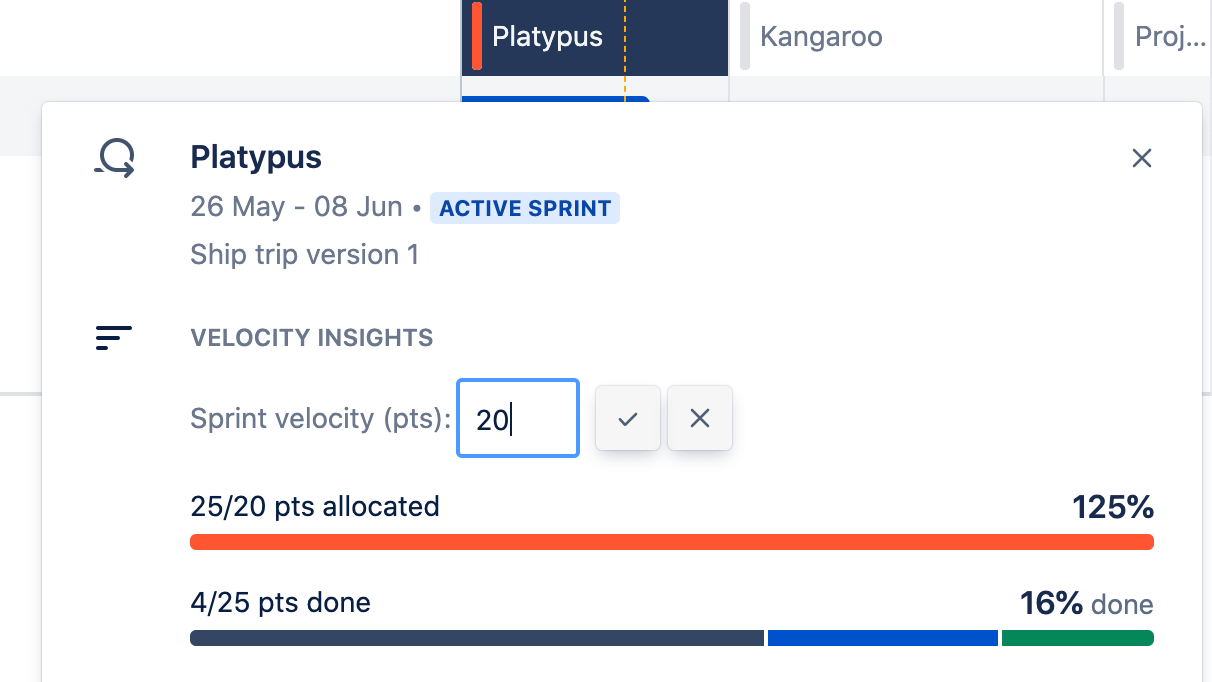Click the orange marker in Platypus header

(x=477, y=36)
